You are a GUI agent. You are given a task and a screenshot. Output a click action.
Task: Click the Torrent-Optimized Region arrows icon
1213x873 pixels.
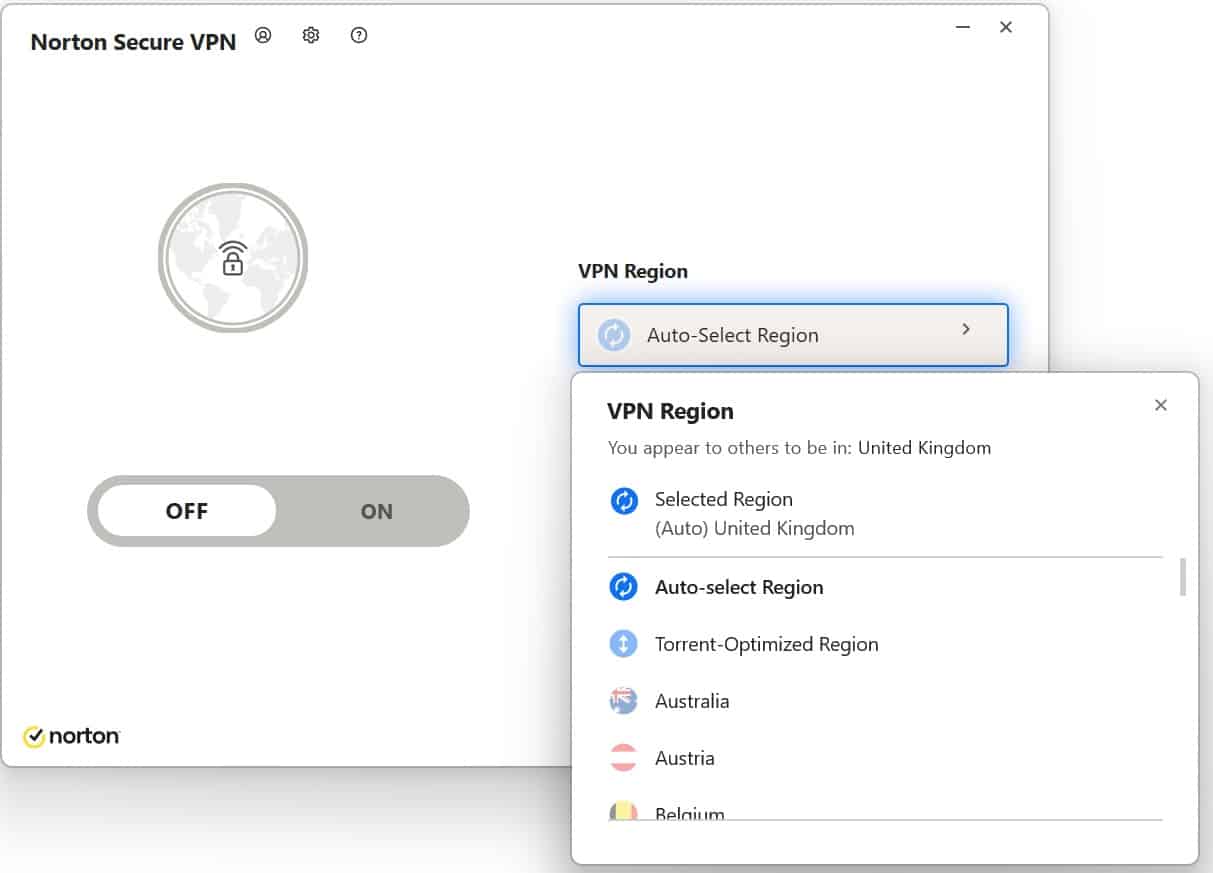point(624,644)
